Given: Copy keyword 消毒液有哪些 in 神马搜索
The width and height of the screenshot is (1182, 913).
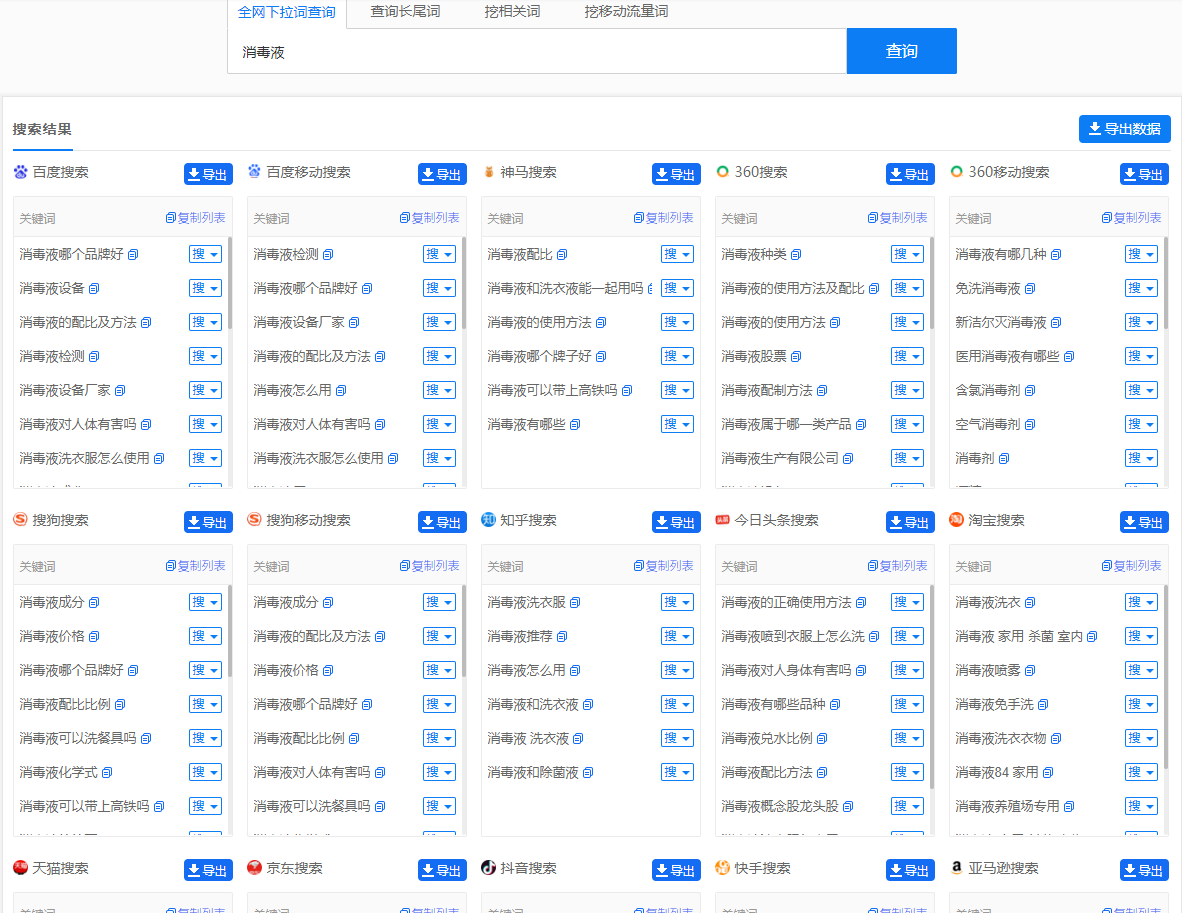Looking at the screenshot, I should point(575,425).
